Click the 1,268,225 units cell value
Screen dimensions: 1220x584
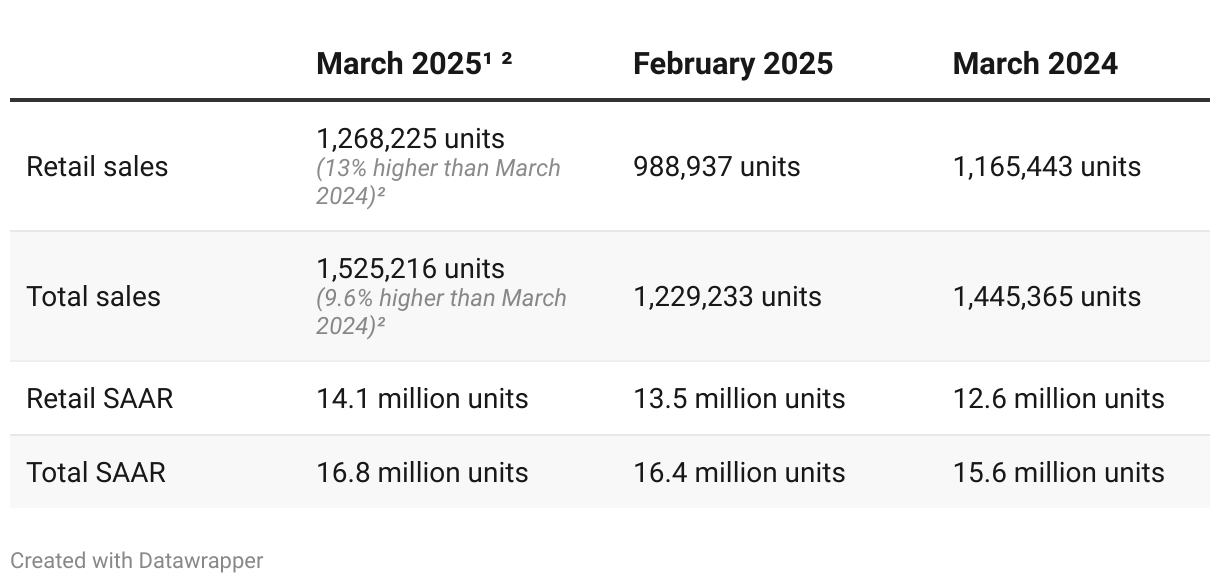[410, 138]
